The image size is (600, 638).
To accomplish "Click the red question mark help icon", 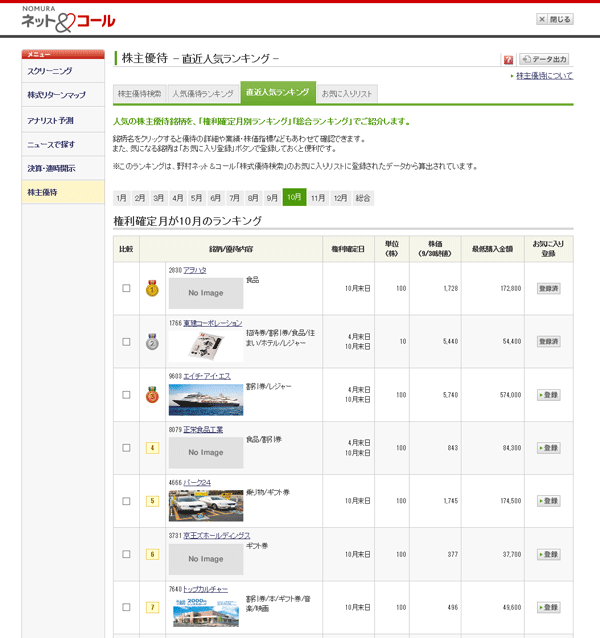I will 508,60.
